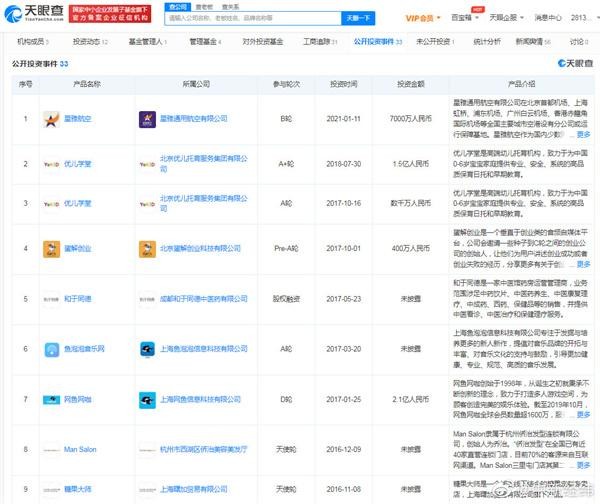Open 成都和于同德中医药有限公司 company link
Viewport: 600px width, 504px height.
pyautogui.click(x=204, y=299)
